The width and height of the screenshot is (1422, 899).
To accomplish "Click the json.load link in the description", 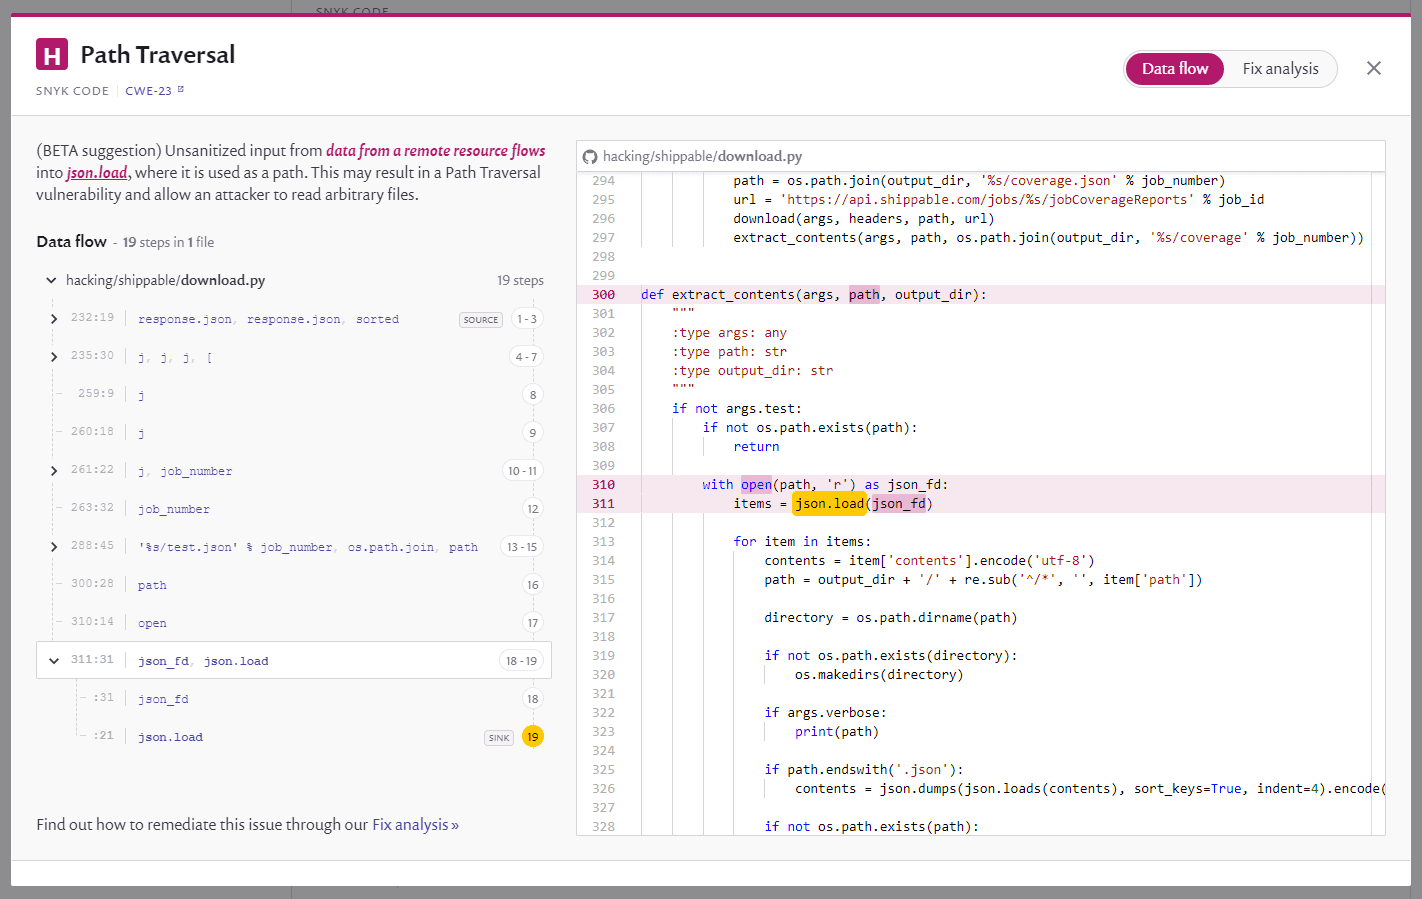I will pos(97,173).
